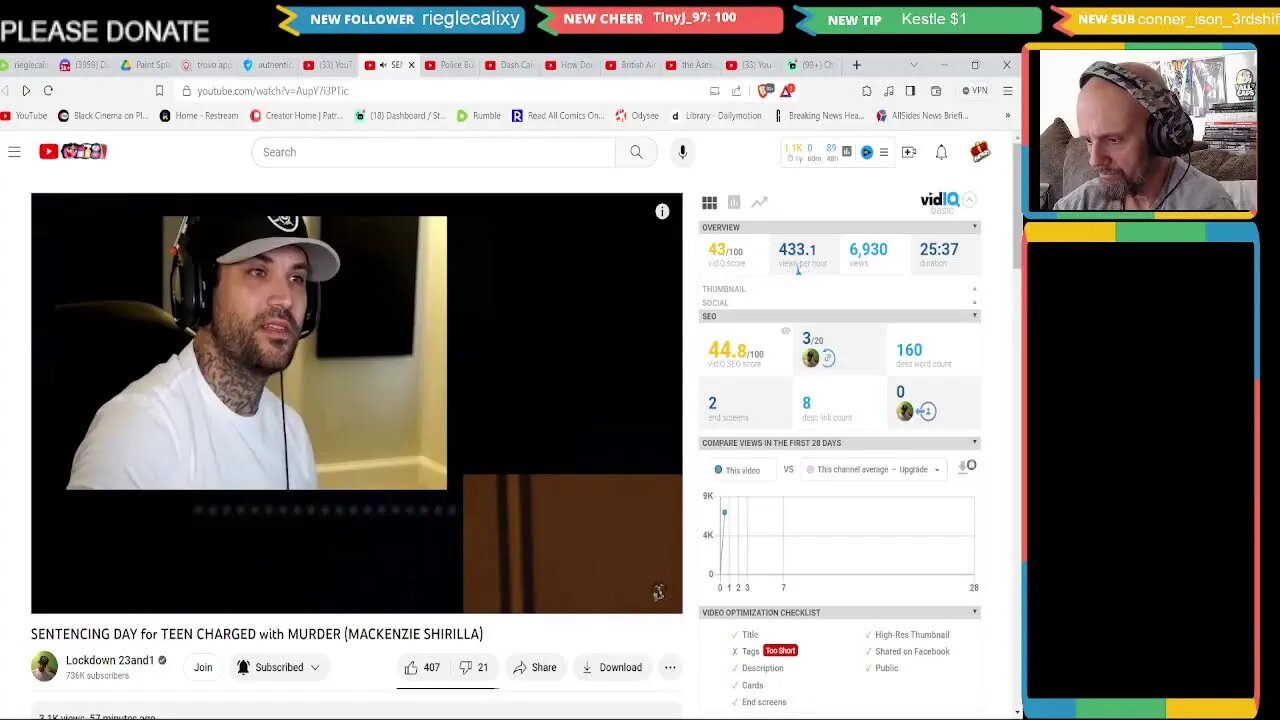
Task: Open browser sidebar panel icon
Action: tap(910, 91)
